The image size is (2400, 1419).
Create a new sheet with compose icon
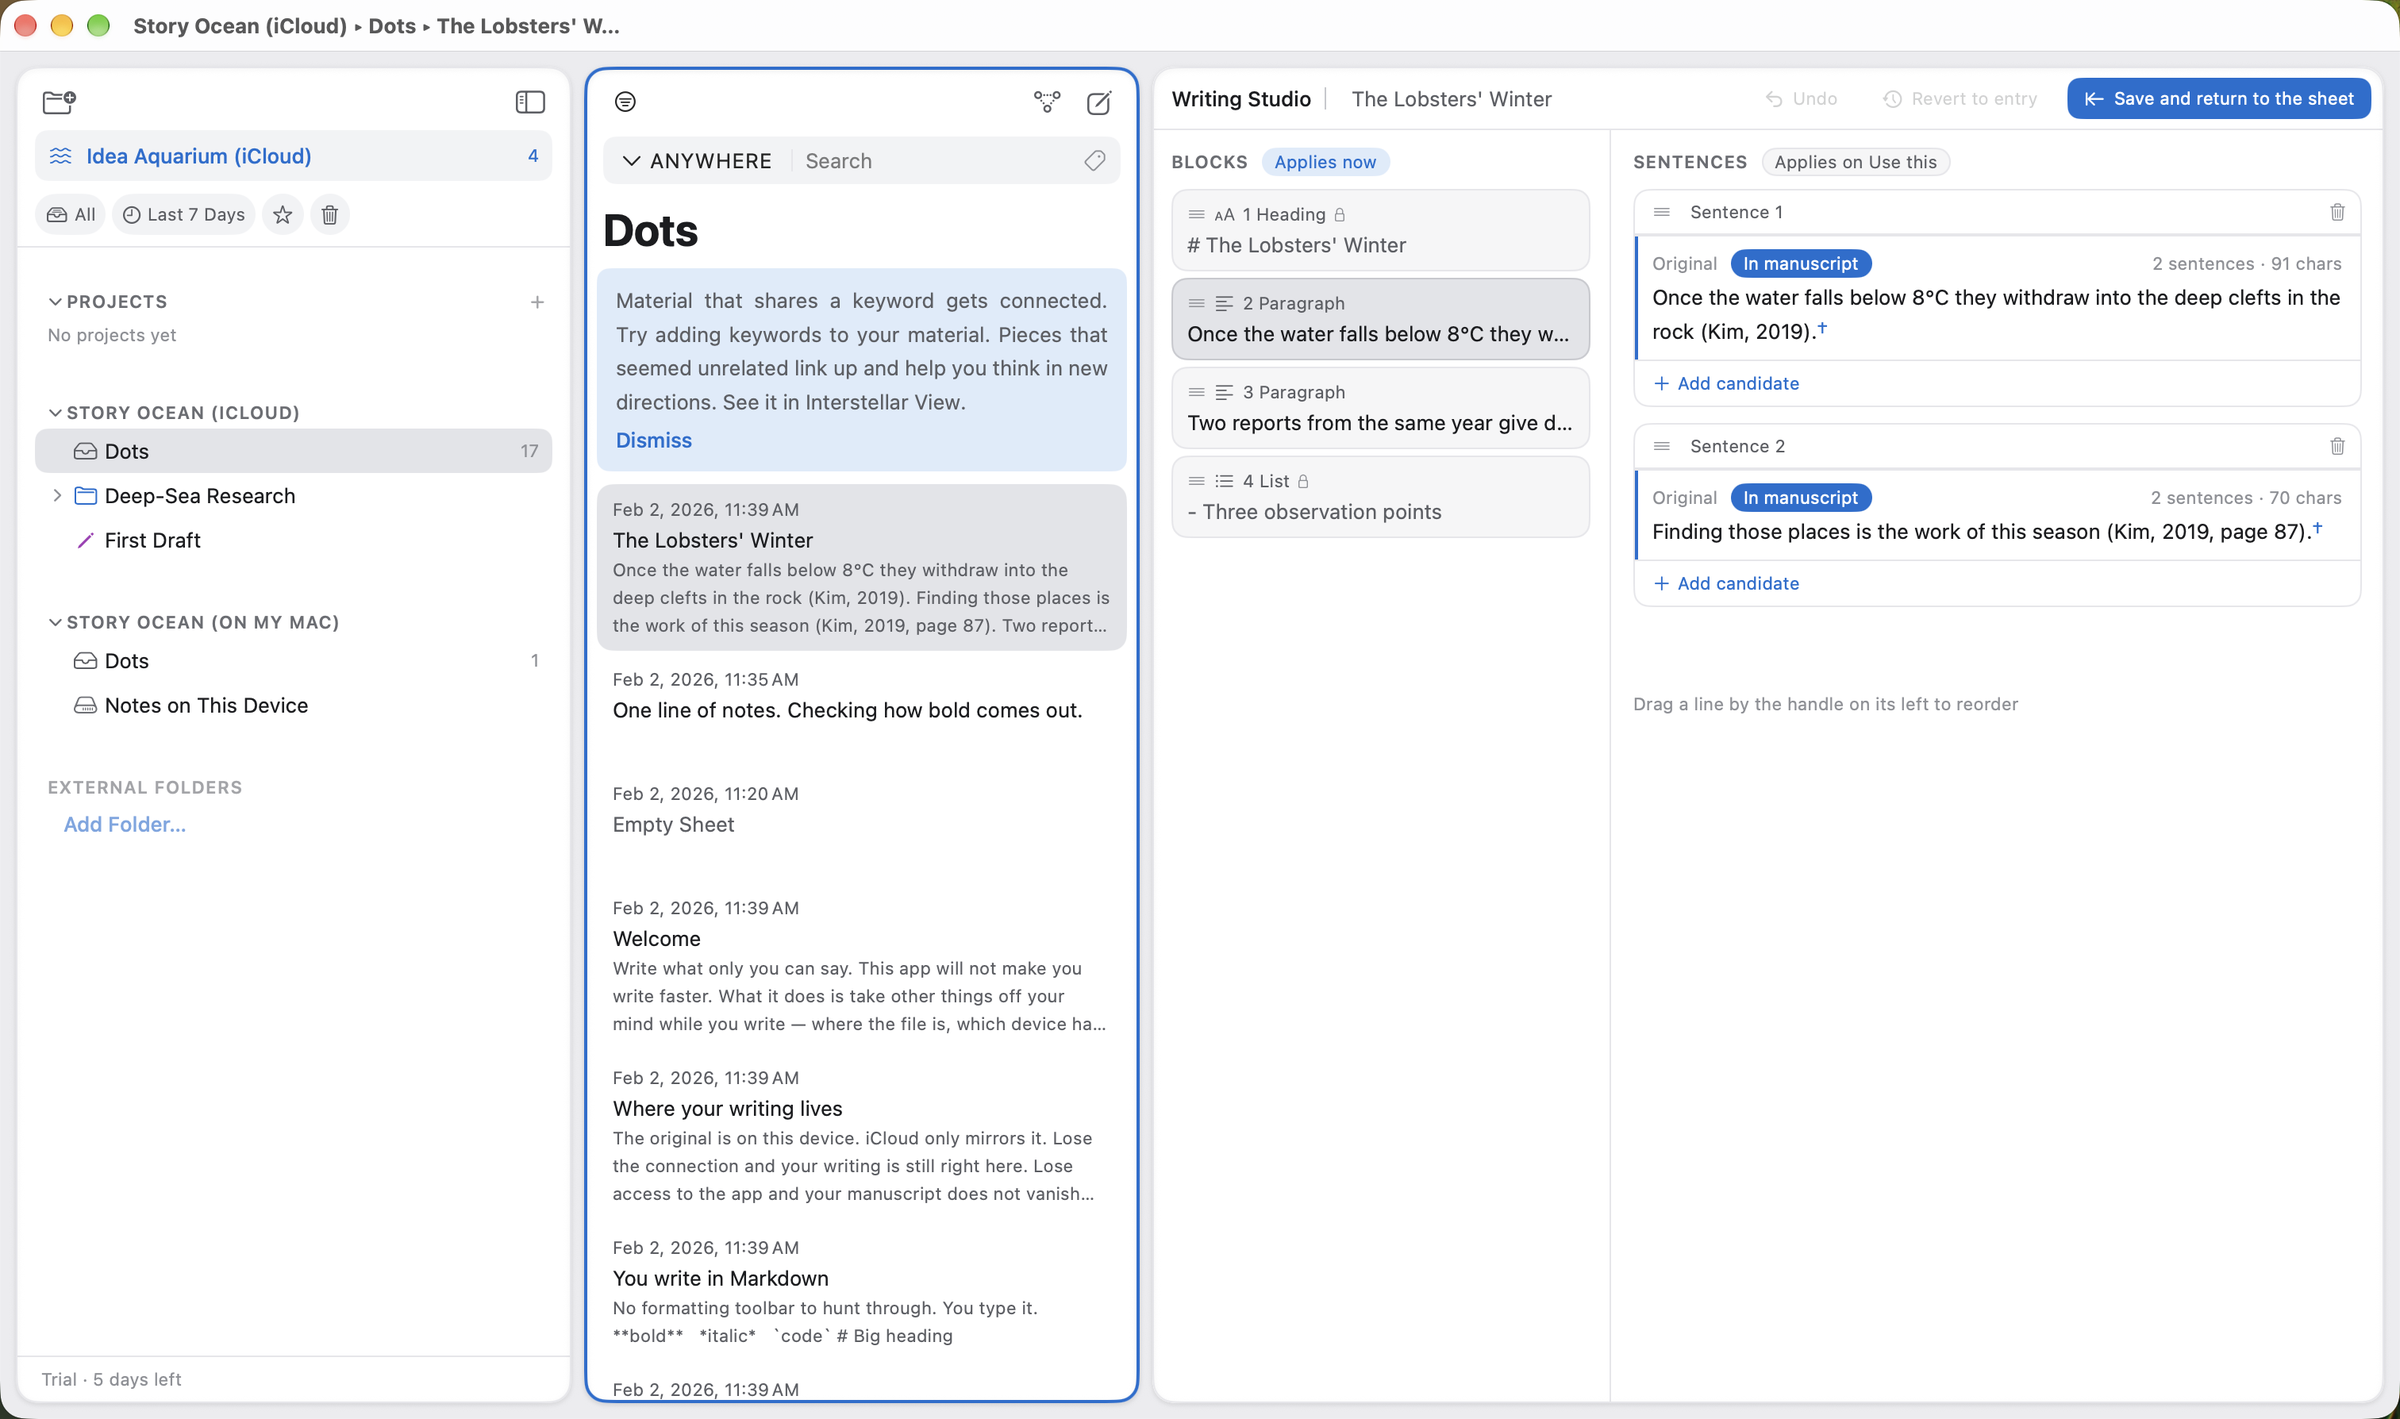click(x=1099, y=102)
